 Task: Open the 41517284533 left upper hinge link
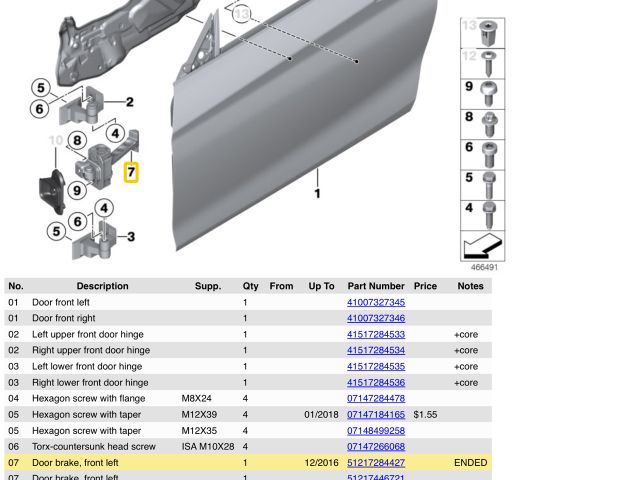pos(376,334)
